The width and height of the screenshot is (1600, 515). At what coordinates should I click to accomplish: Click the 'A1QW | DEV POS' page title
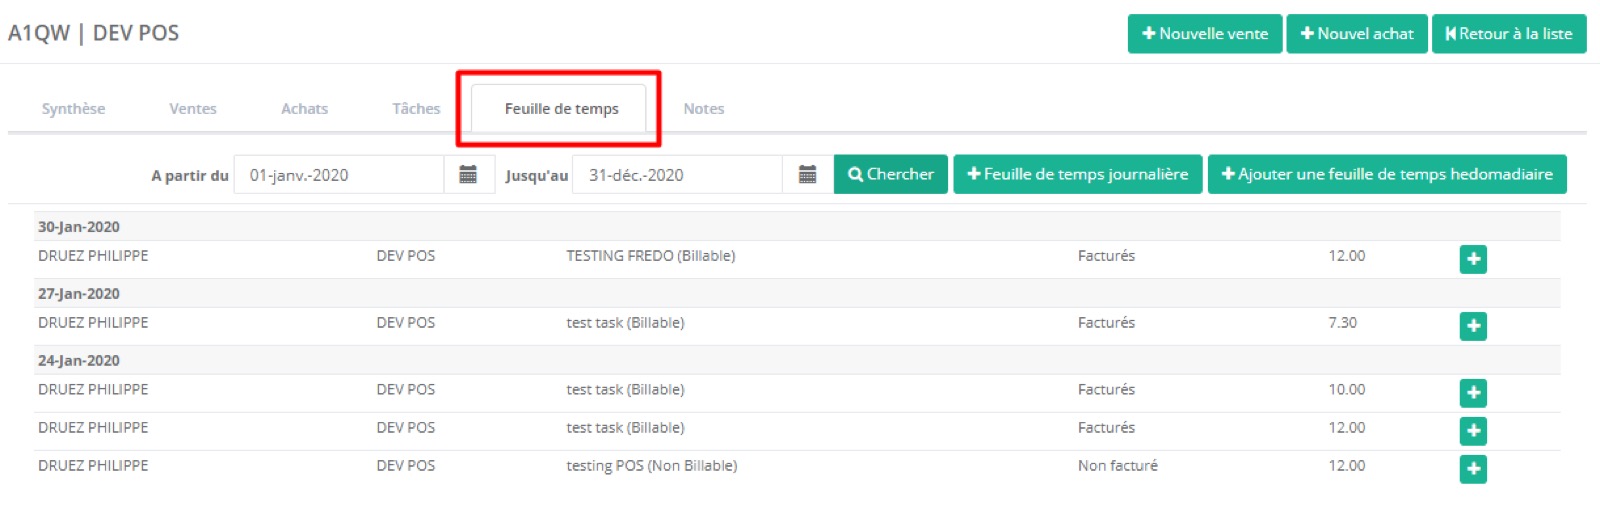point(94,33)
